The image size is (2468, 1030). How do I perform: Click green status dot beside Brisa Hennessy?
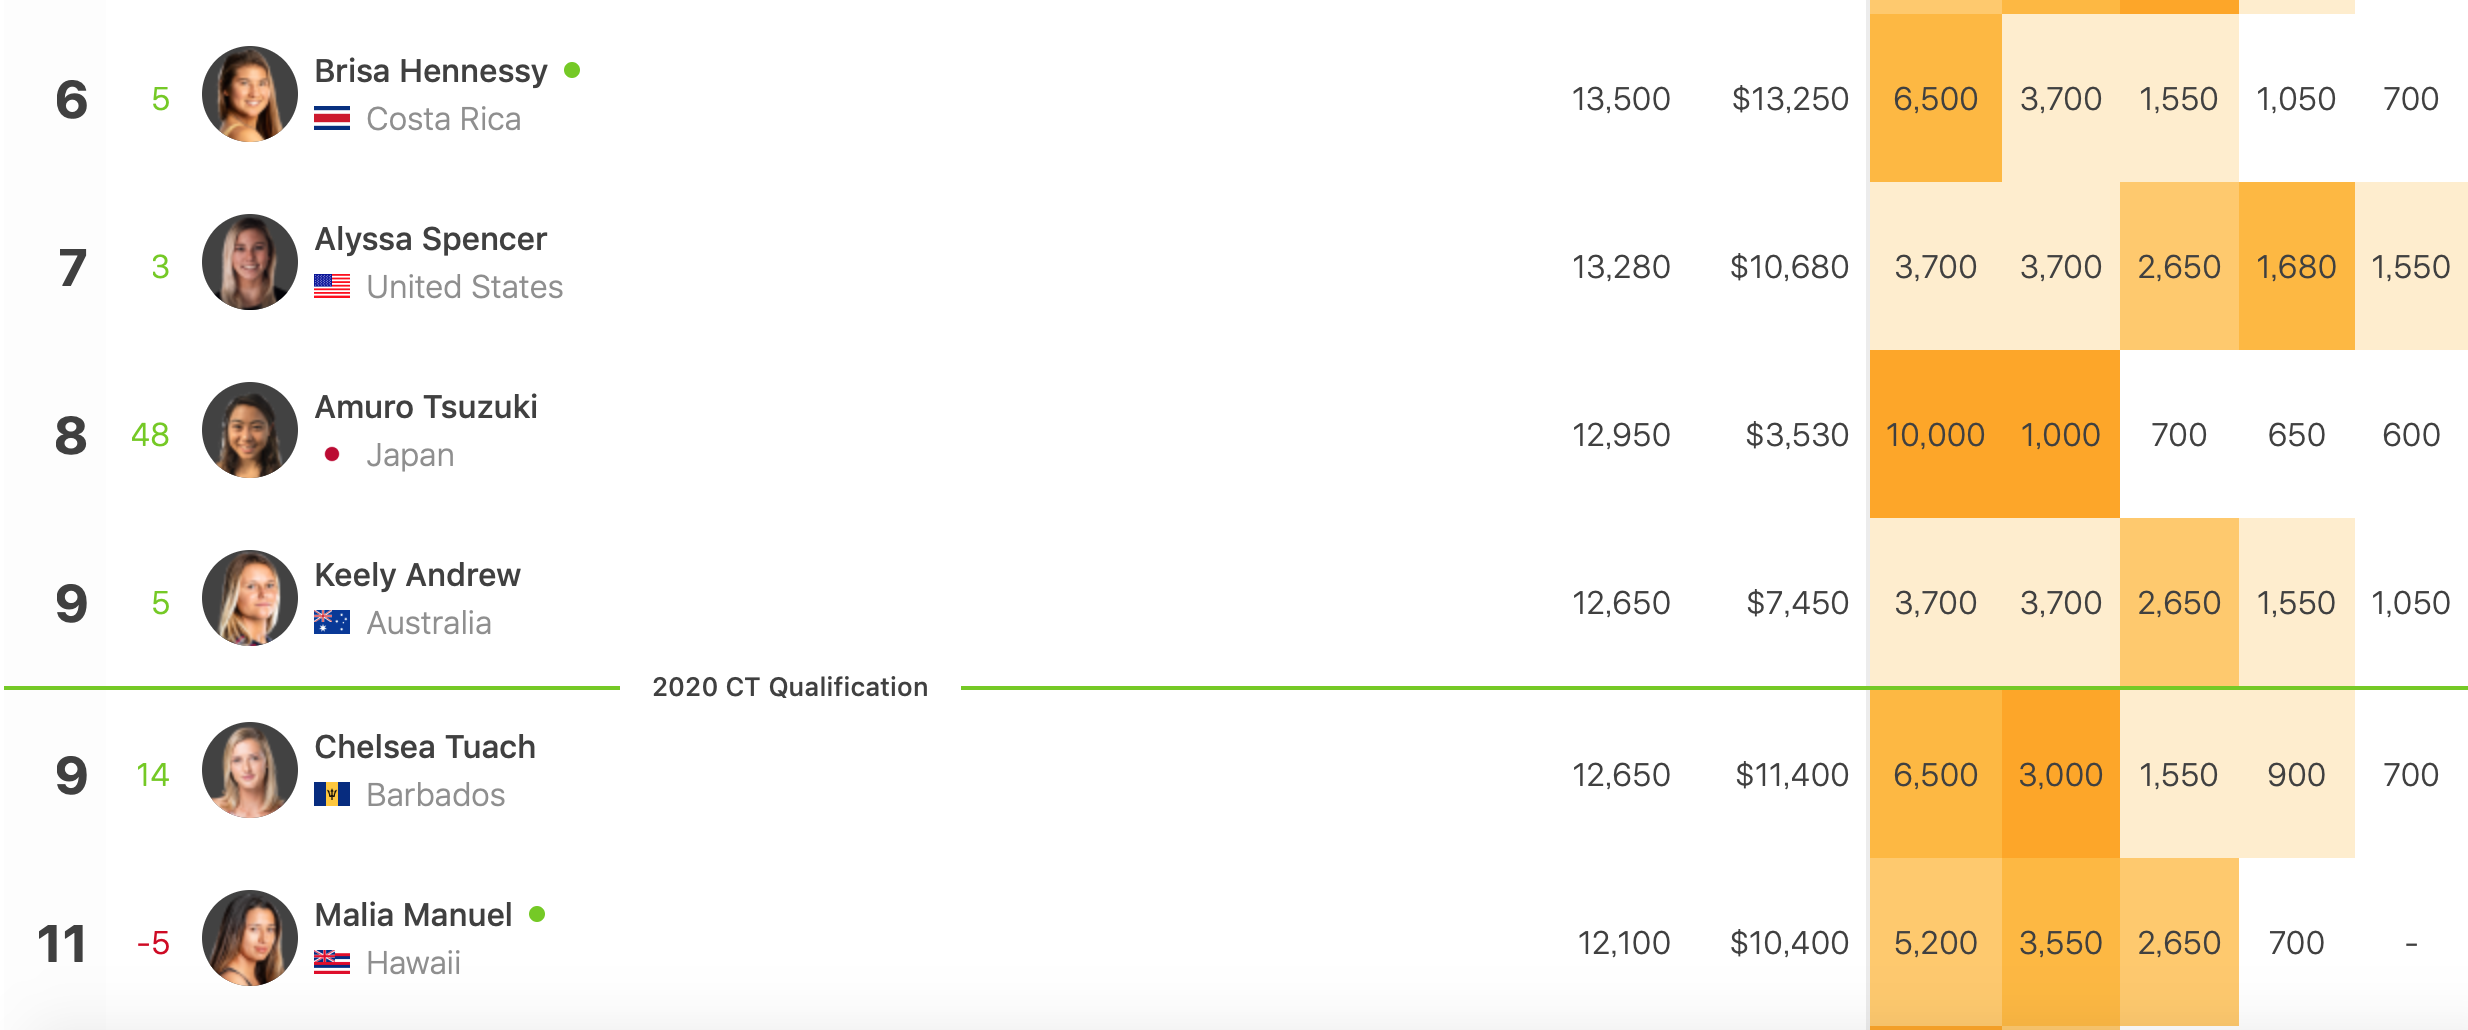(572, 70)
